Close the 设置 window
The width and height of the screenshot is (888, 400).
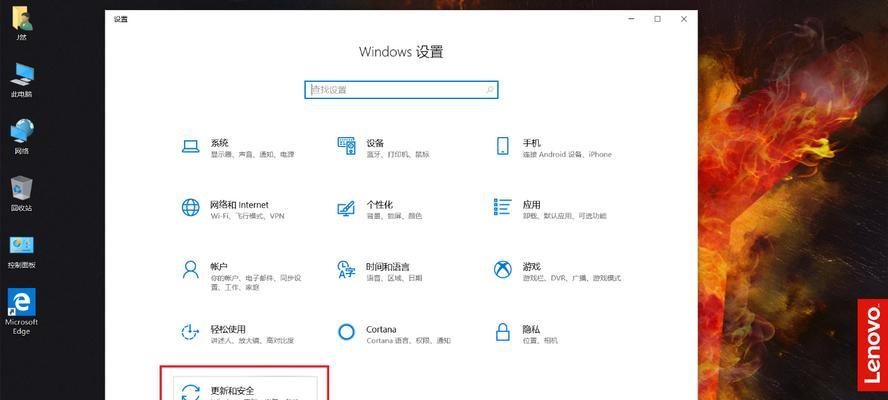(684, 19)
